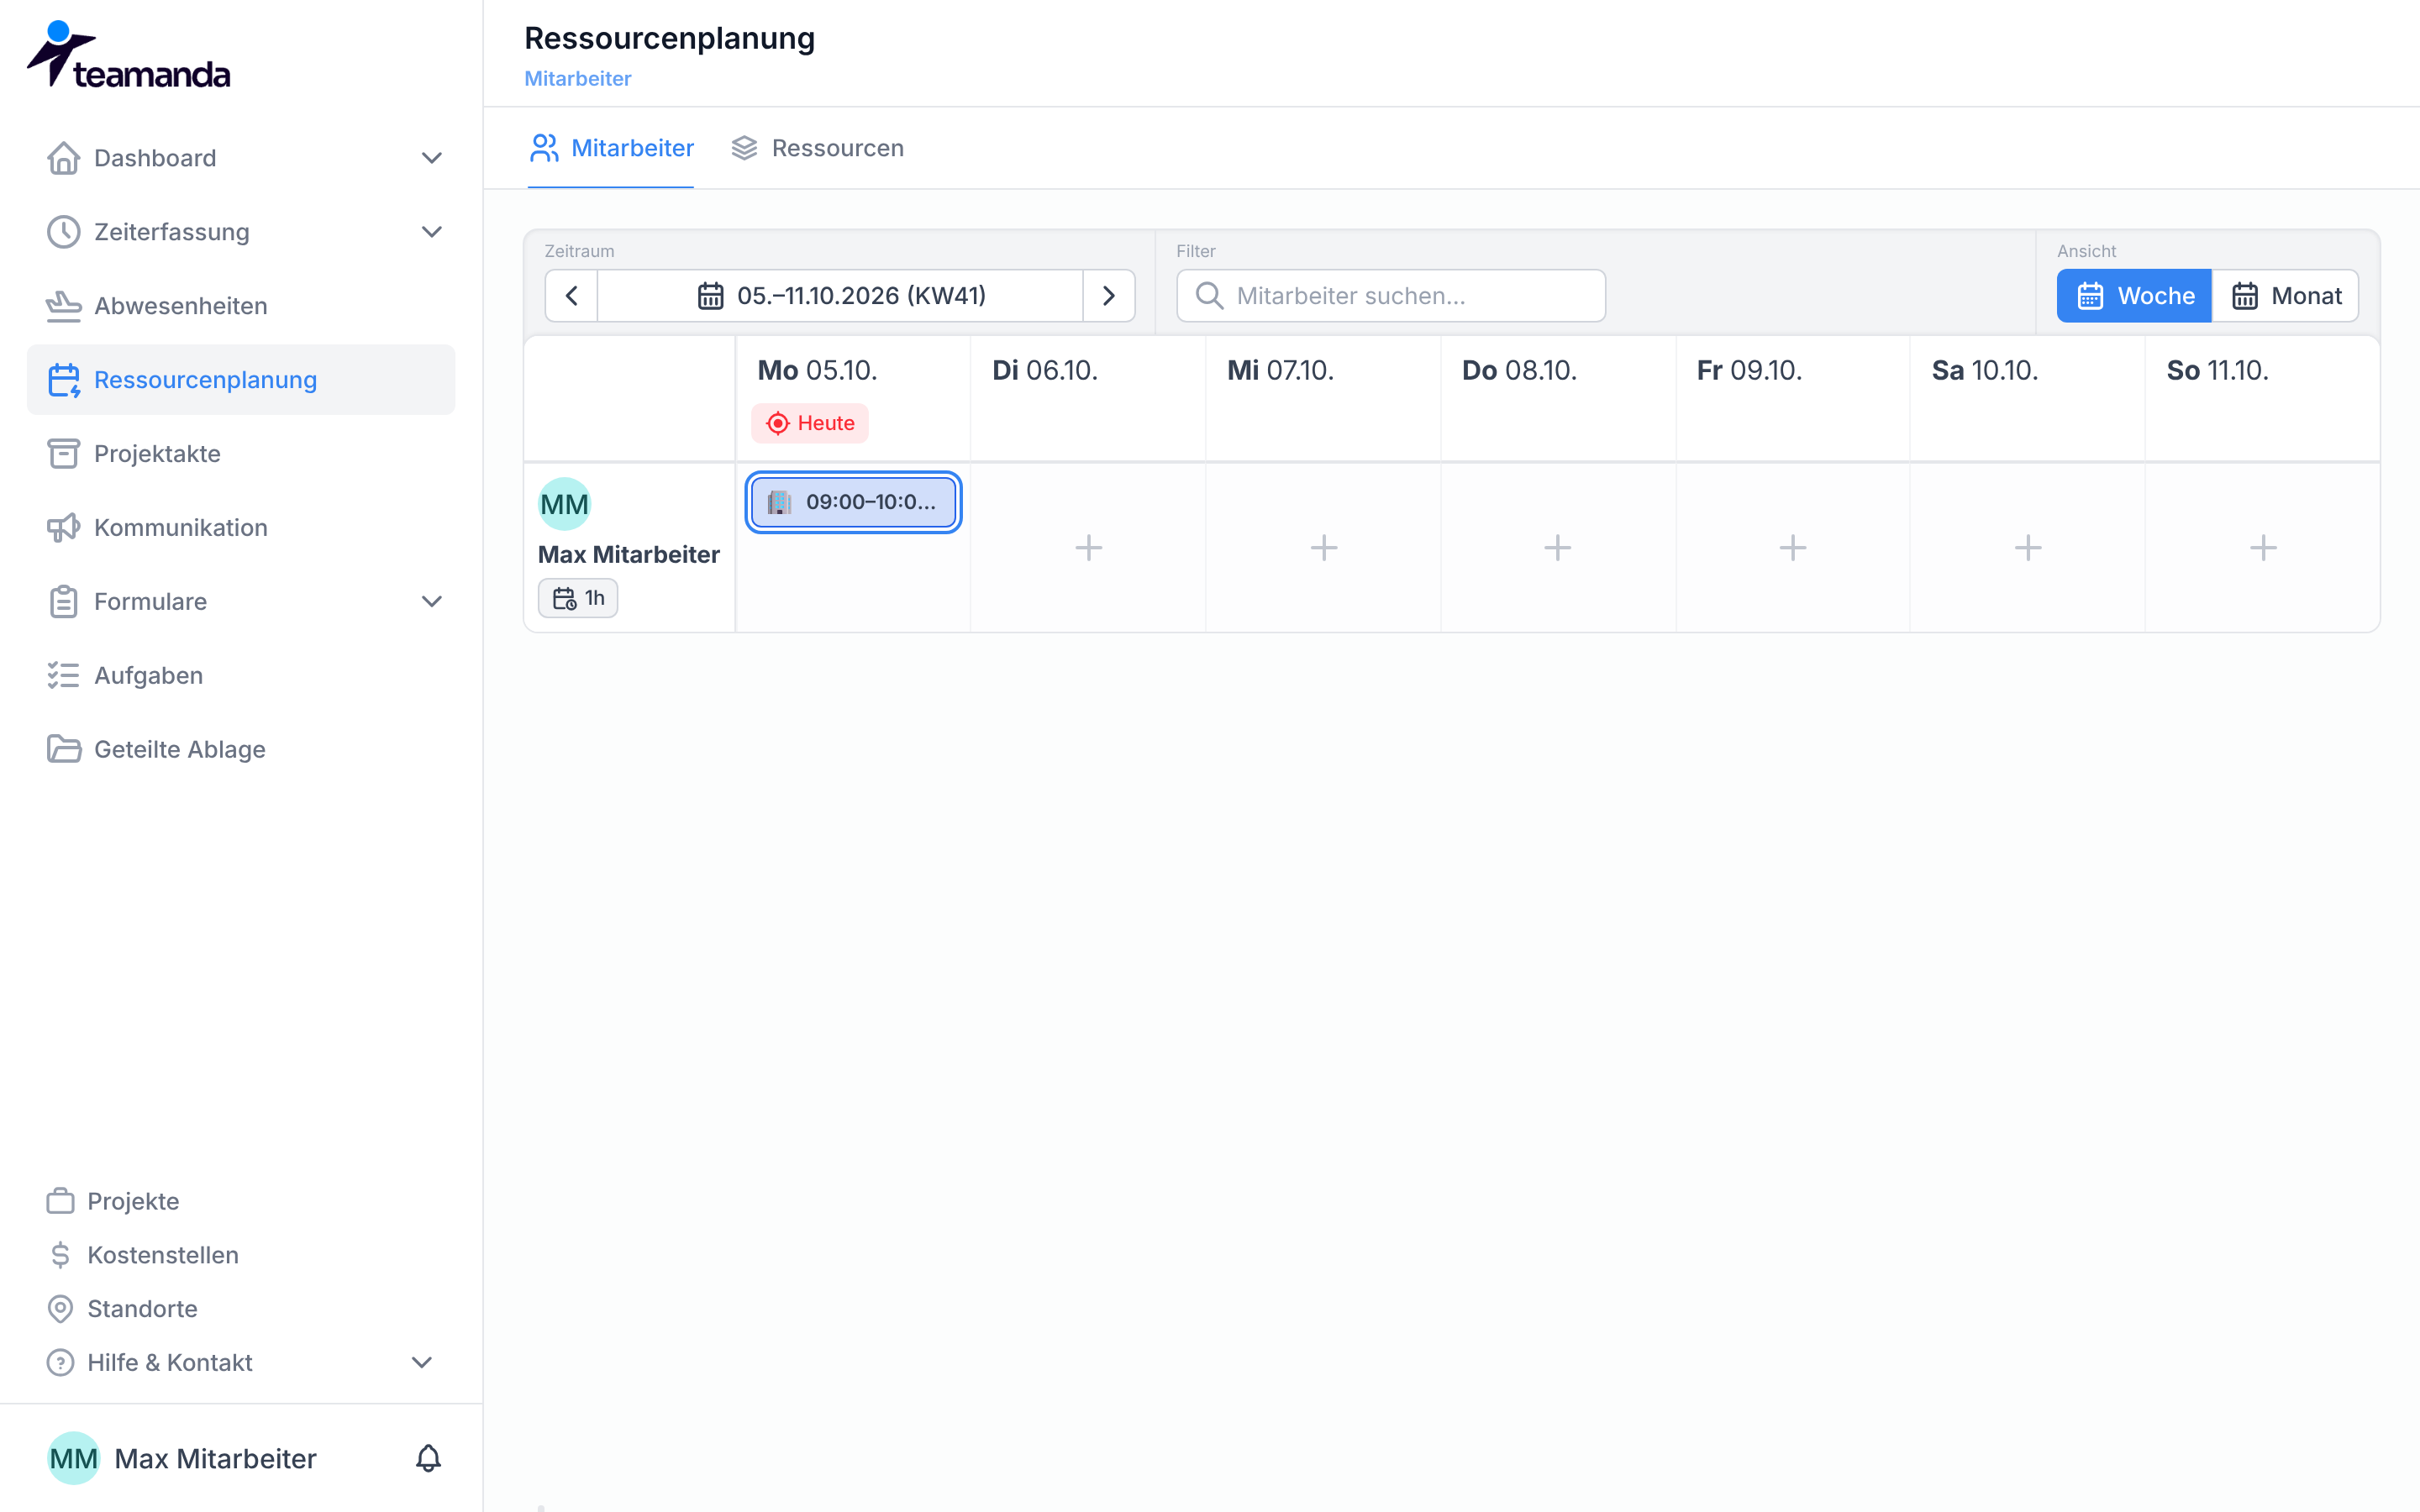Click the MM avatar in the planner row
Image resolution: width=2420 pixels, height=1512 pixels.
pos(564,504)
